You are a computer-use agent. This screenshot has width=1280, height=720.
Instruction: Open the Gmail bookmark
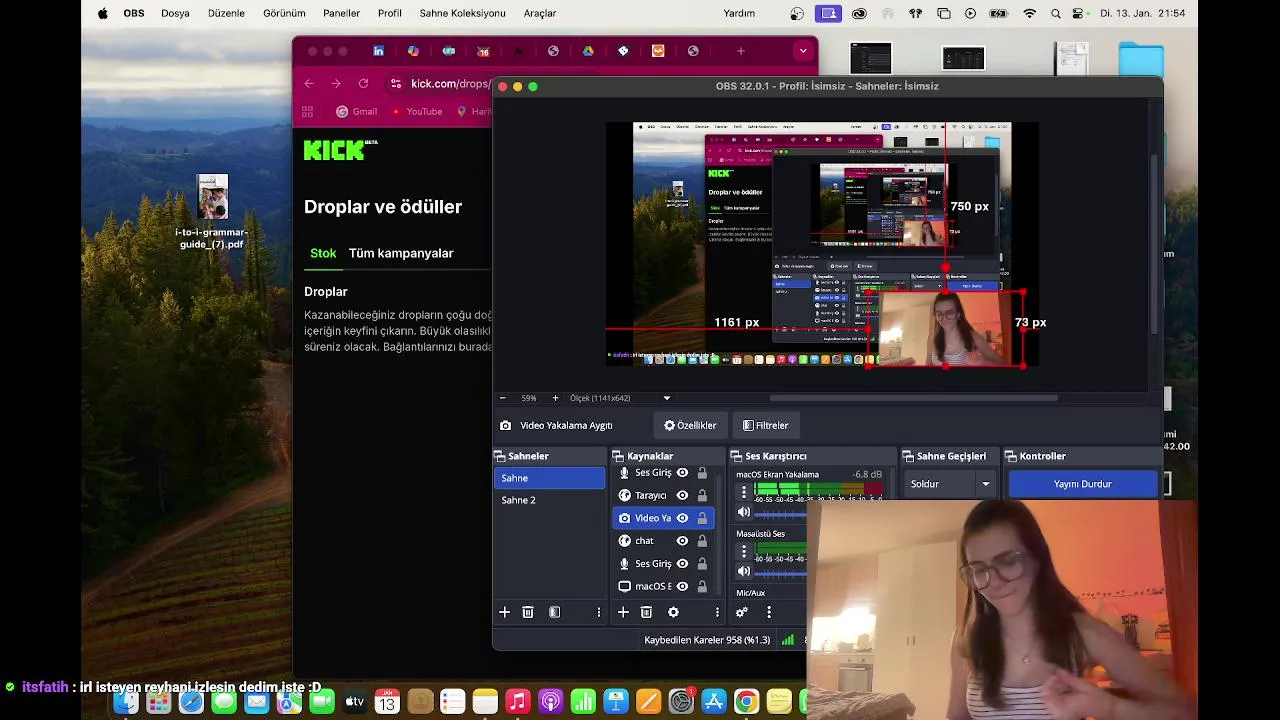[356, 112]
